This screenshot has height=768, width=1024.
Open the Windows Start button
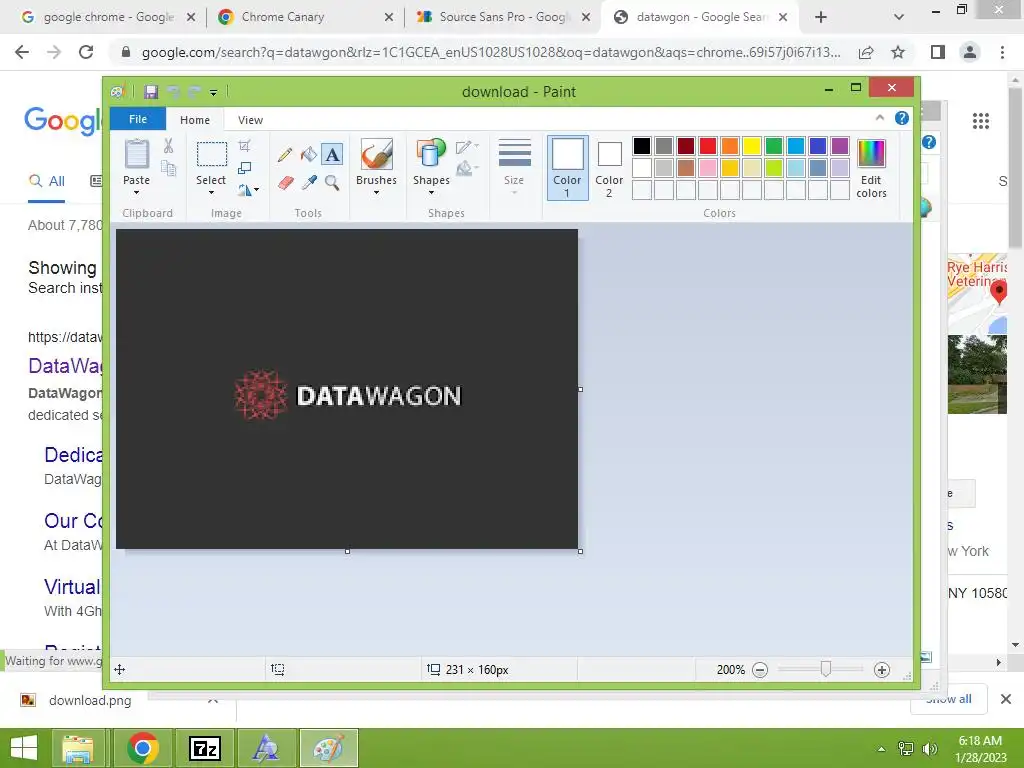[24, 748]
